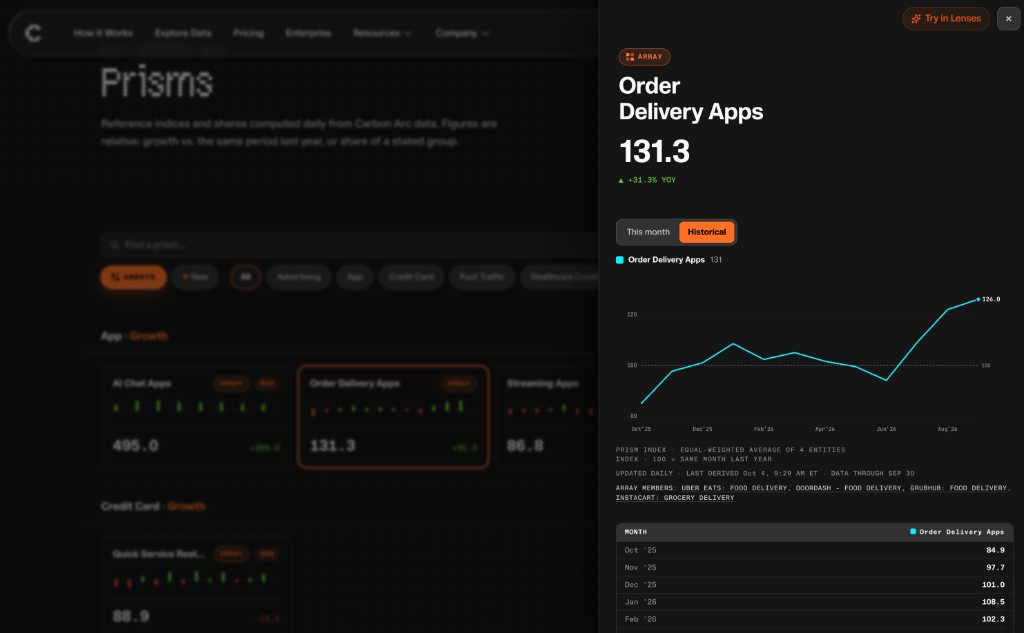Open the Quick Service Rest... prism card
The height and width of the screenshot is (633, 1024).
point(195,585)
